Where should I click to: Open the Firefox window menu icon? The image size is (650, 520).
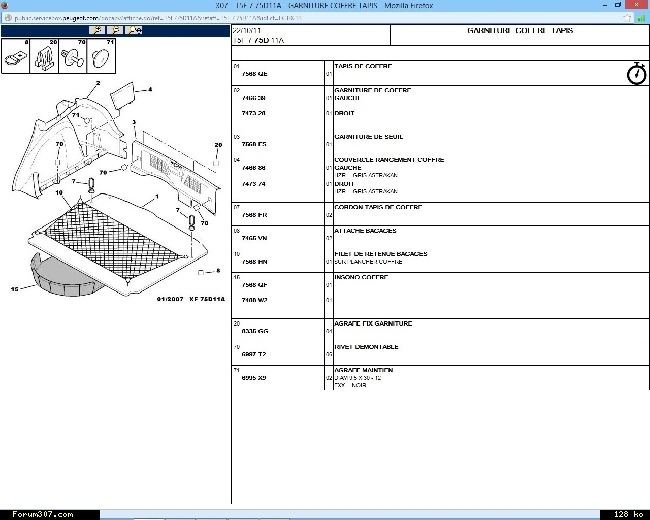[x=5, y=5]
